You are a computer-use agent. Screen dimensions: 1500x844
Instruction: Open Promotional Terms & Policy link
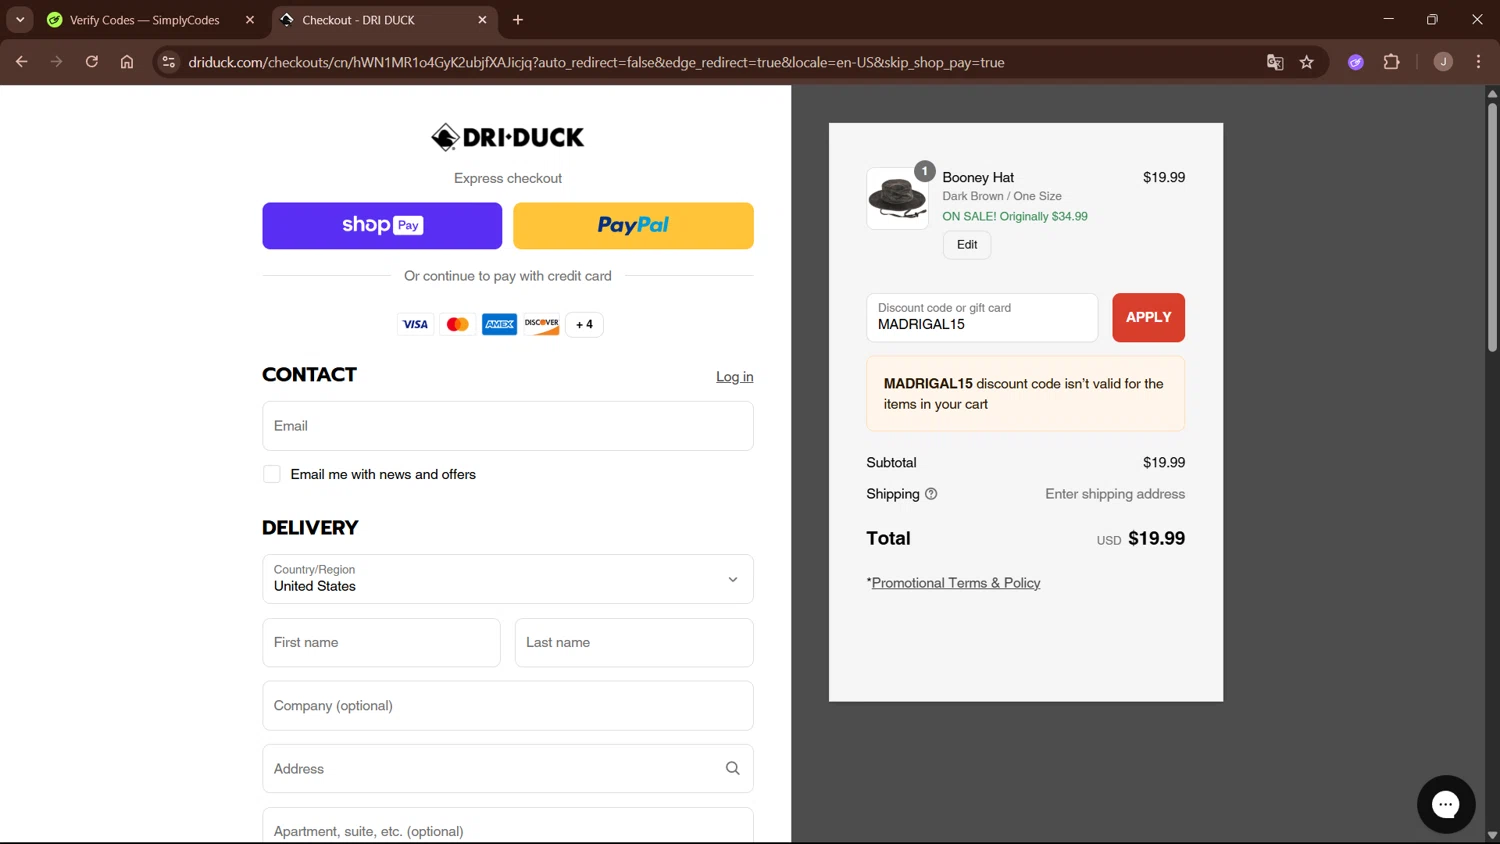click(x=956, y=583)
